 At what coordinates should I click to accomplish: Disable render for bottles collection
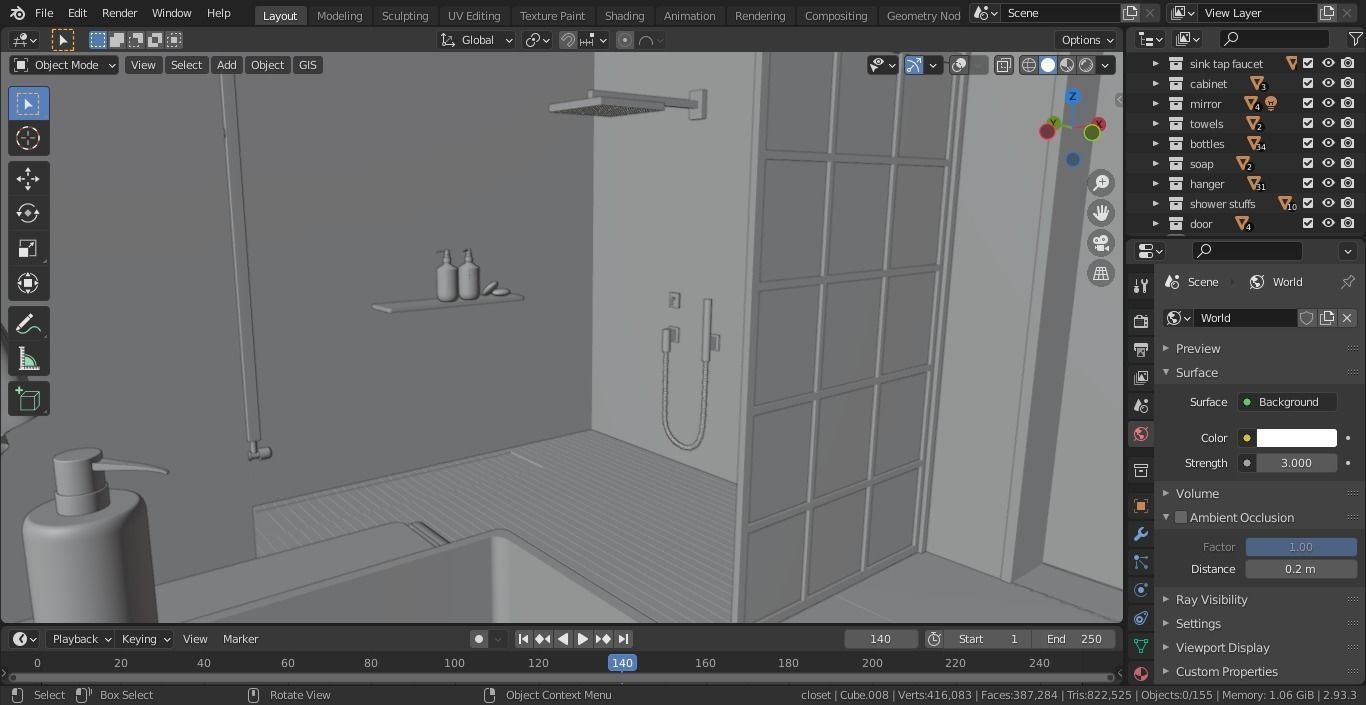[x=1348, y=143]
